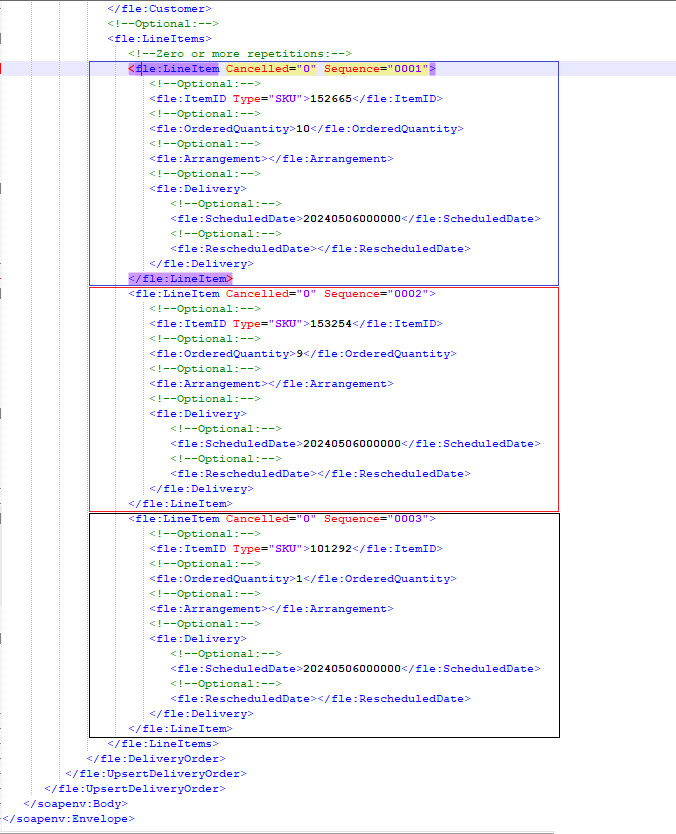Click the ItemID value 153254
The width and height of the screenshot is (676, 834).
click(330, 324)
